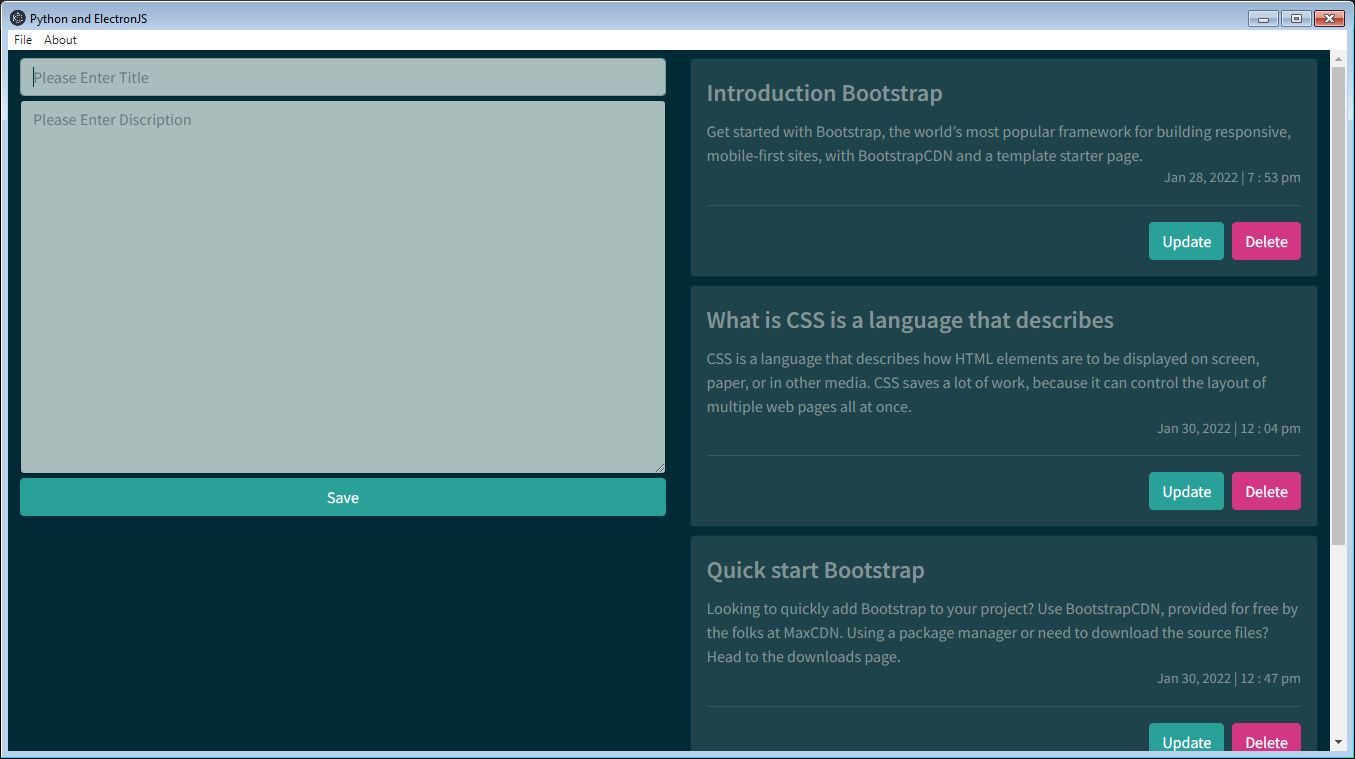This screenshot has height=759, width=1355.
Task: Click the Get started with Bootstrap description
Action: click(x=999, y=144)
